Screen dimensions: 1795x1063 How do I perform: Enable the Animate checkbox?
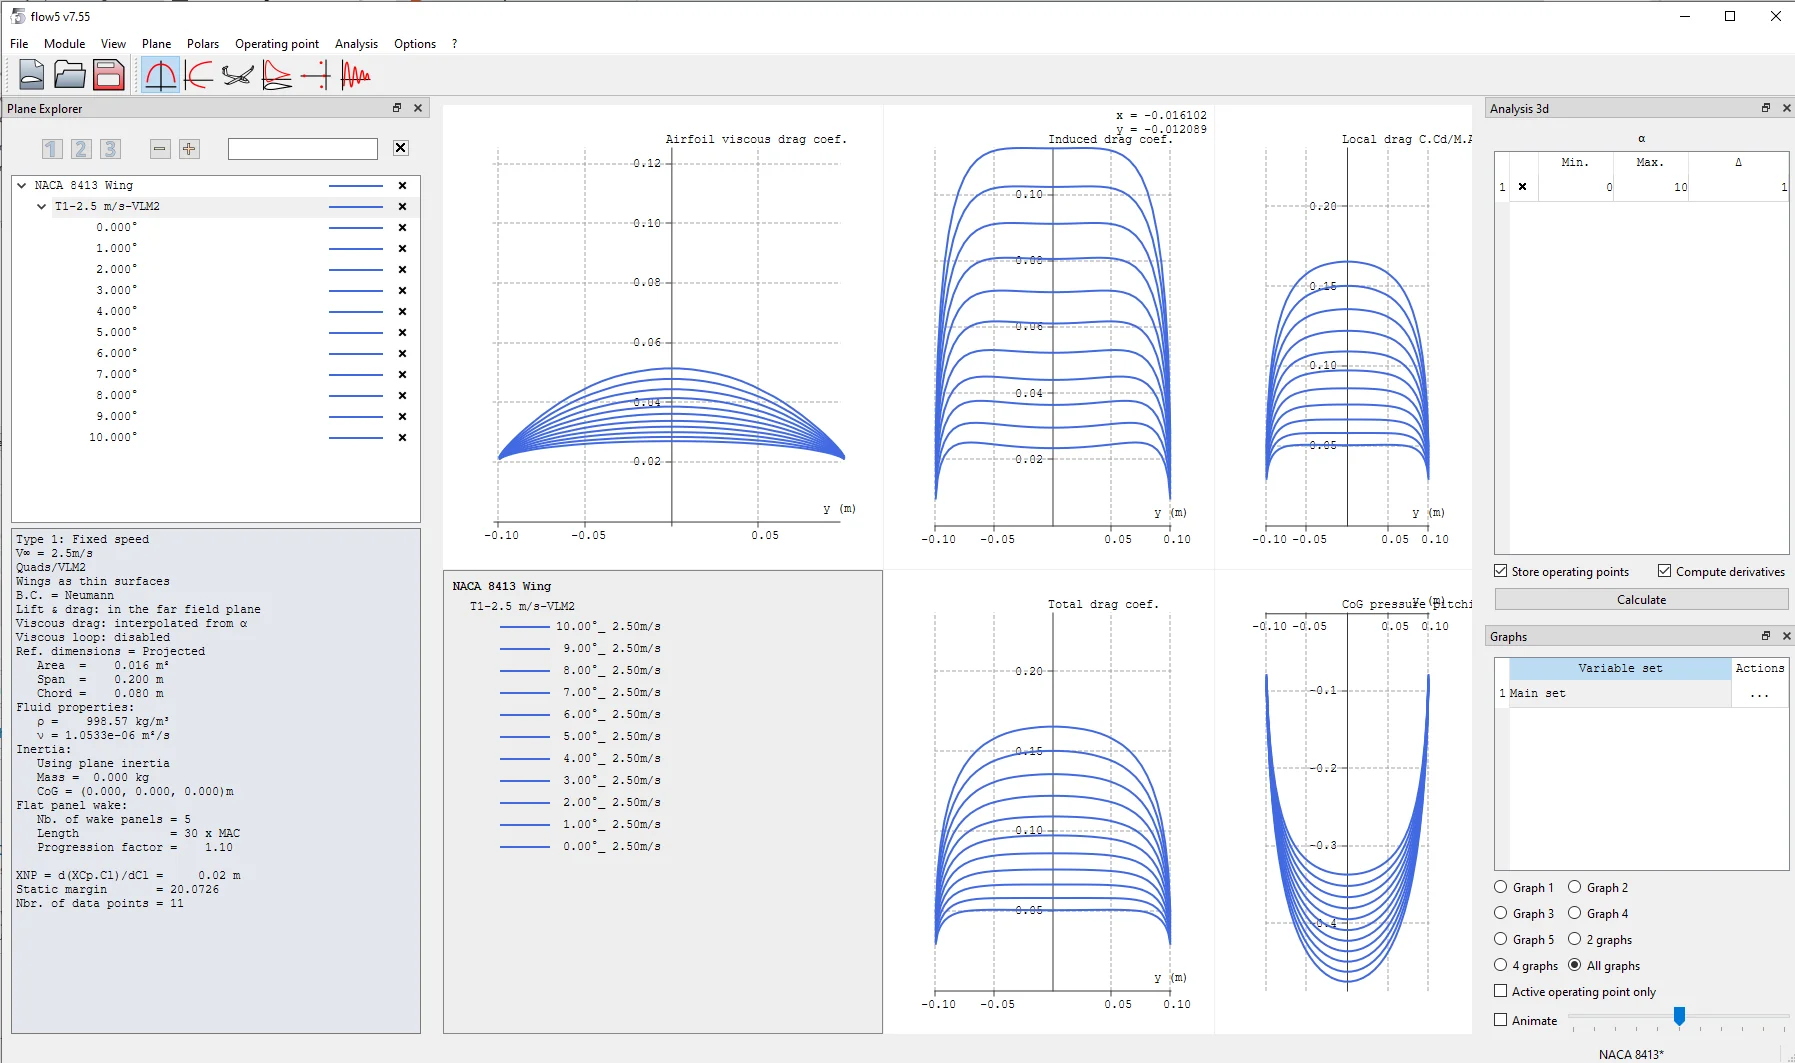click(x=1526, y=1020)
